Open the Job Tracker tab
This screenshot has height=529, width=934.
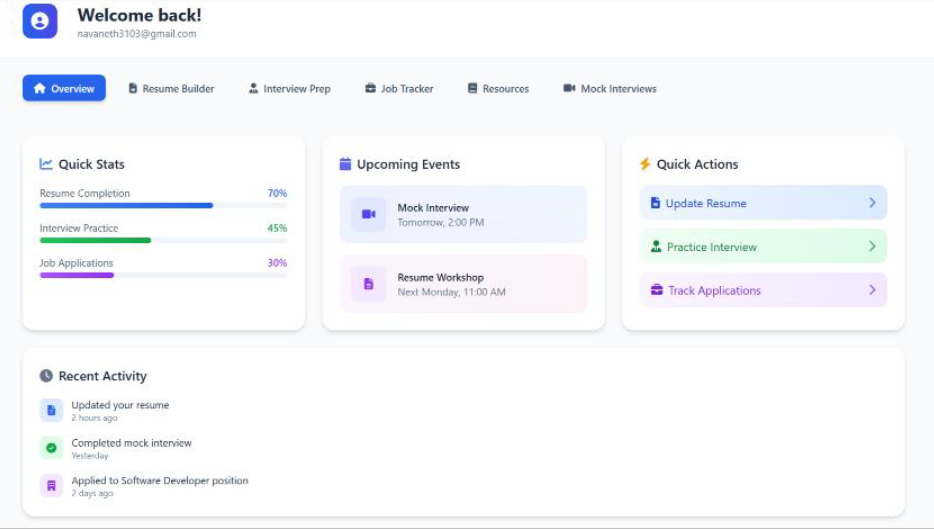tap(399, 89)
